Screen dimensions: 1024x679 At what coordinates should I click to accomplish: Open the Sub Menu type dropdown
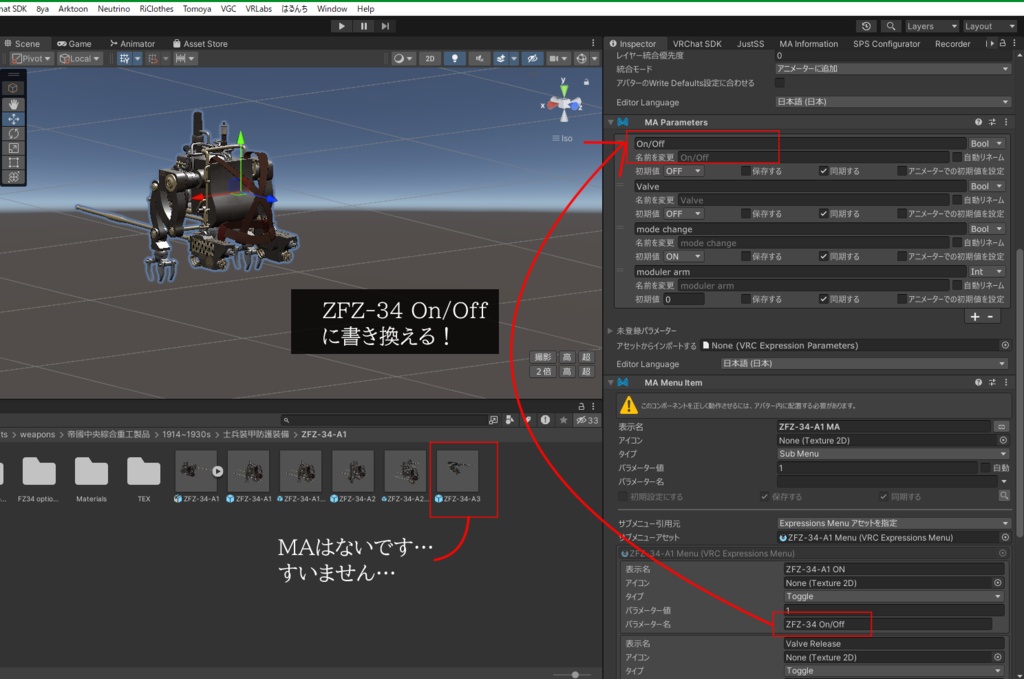(893, 454)
